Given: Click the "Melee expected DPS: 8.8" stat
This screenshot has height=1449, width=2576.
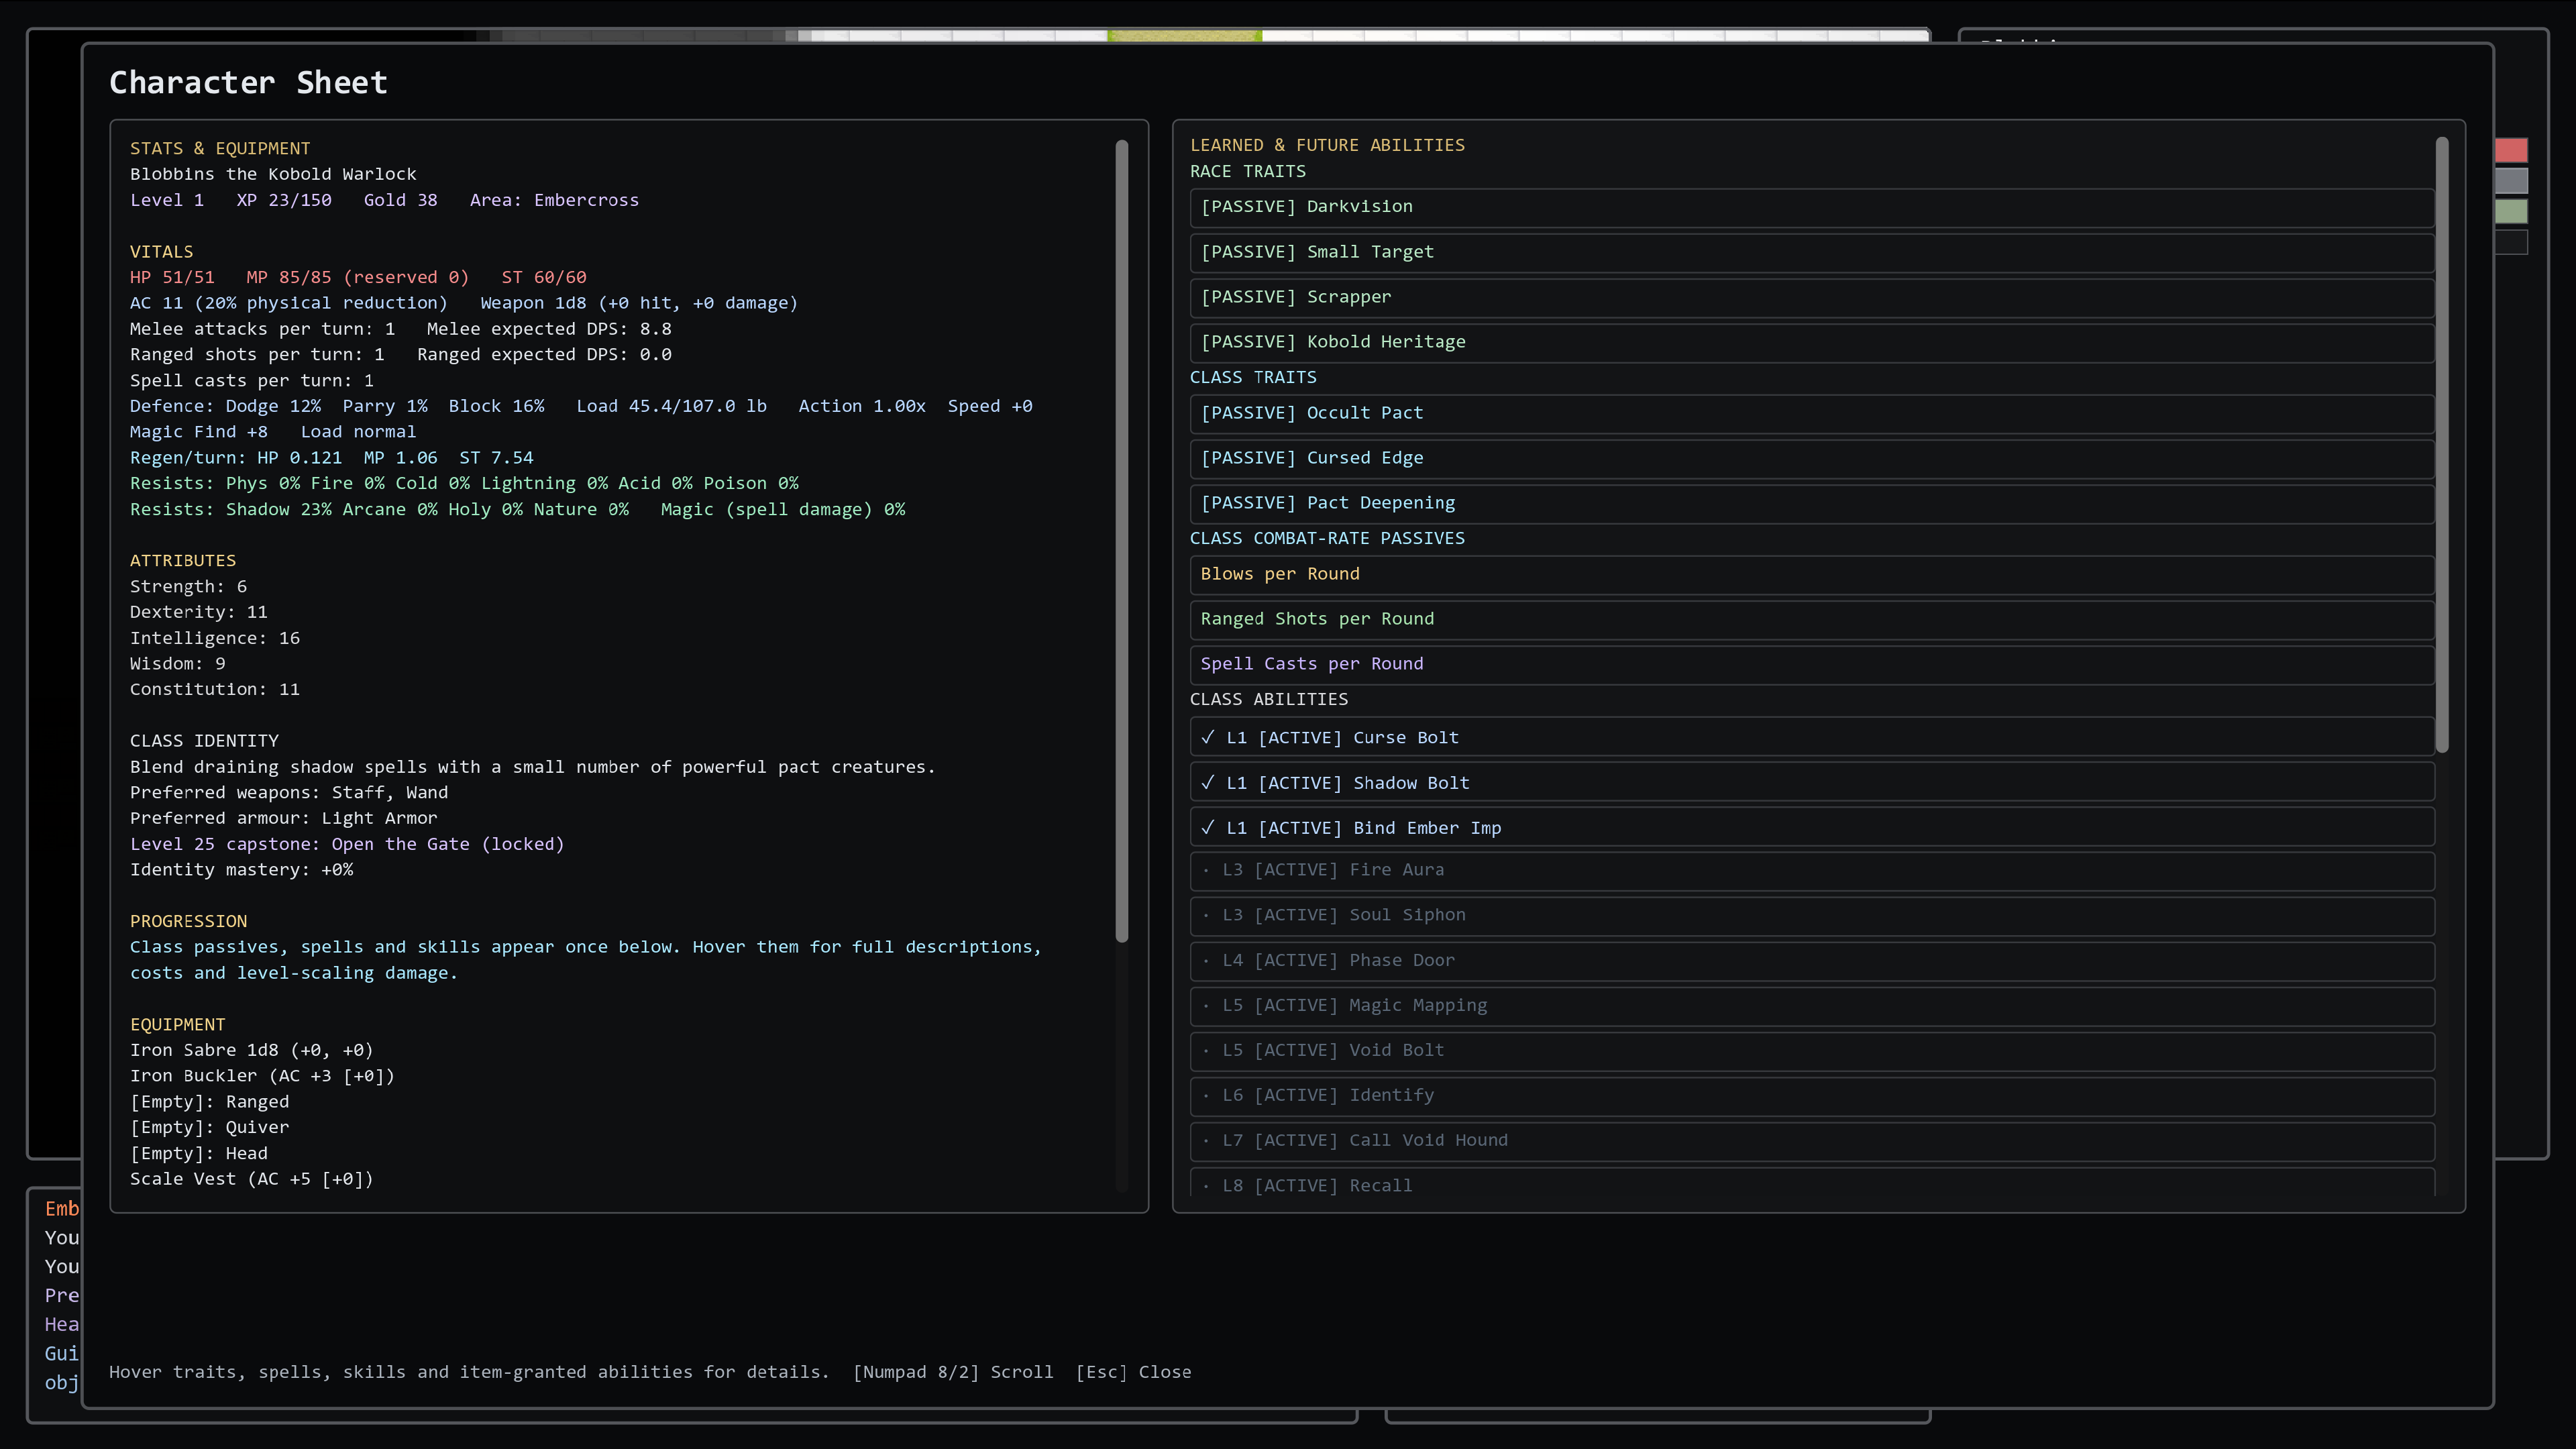Looking at the screenshot, I should pos(549,329).
